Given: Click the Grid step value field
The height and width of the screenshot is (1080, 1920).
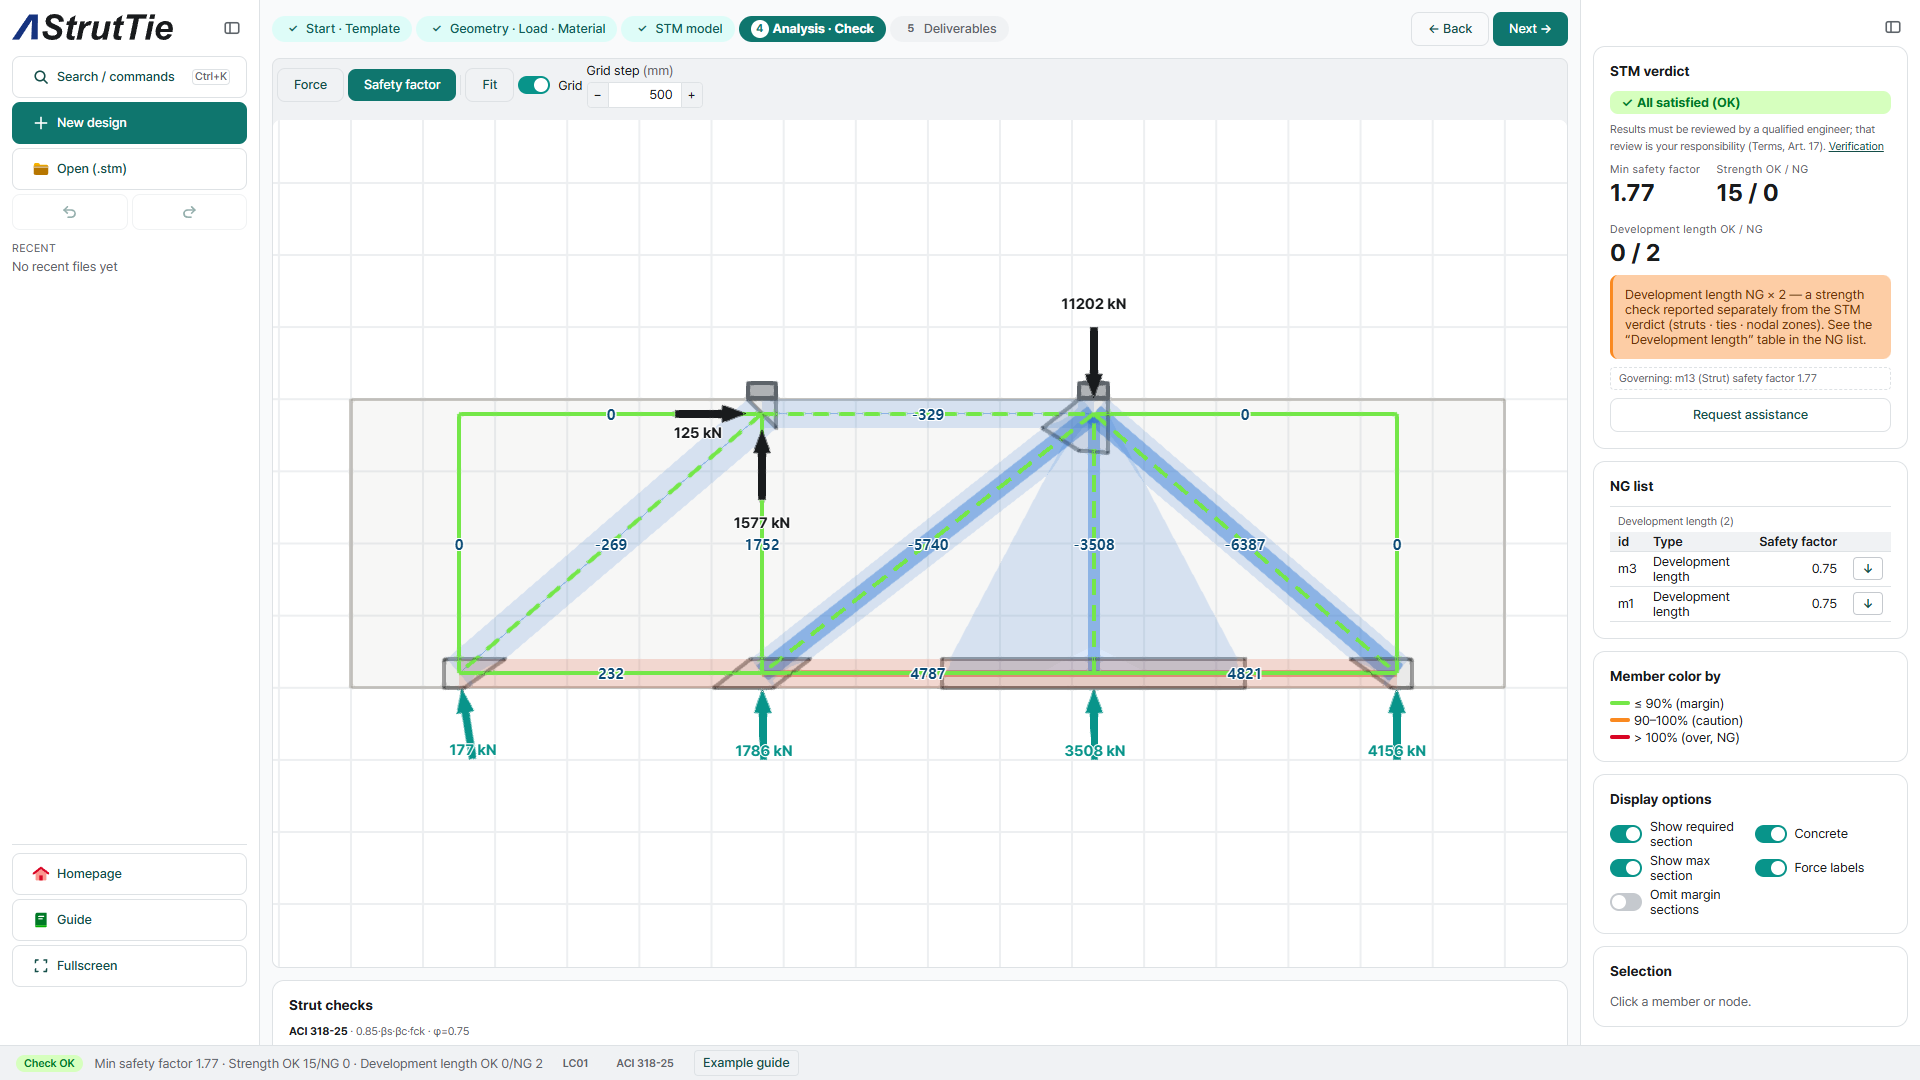Looking at the screenshot, I should (645, 95).
